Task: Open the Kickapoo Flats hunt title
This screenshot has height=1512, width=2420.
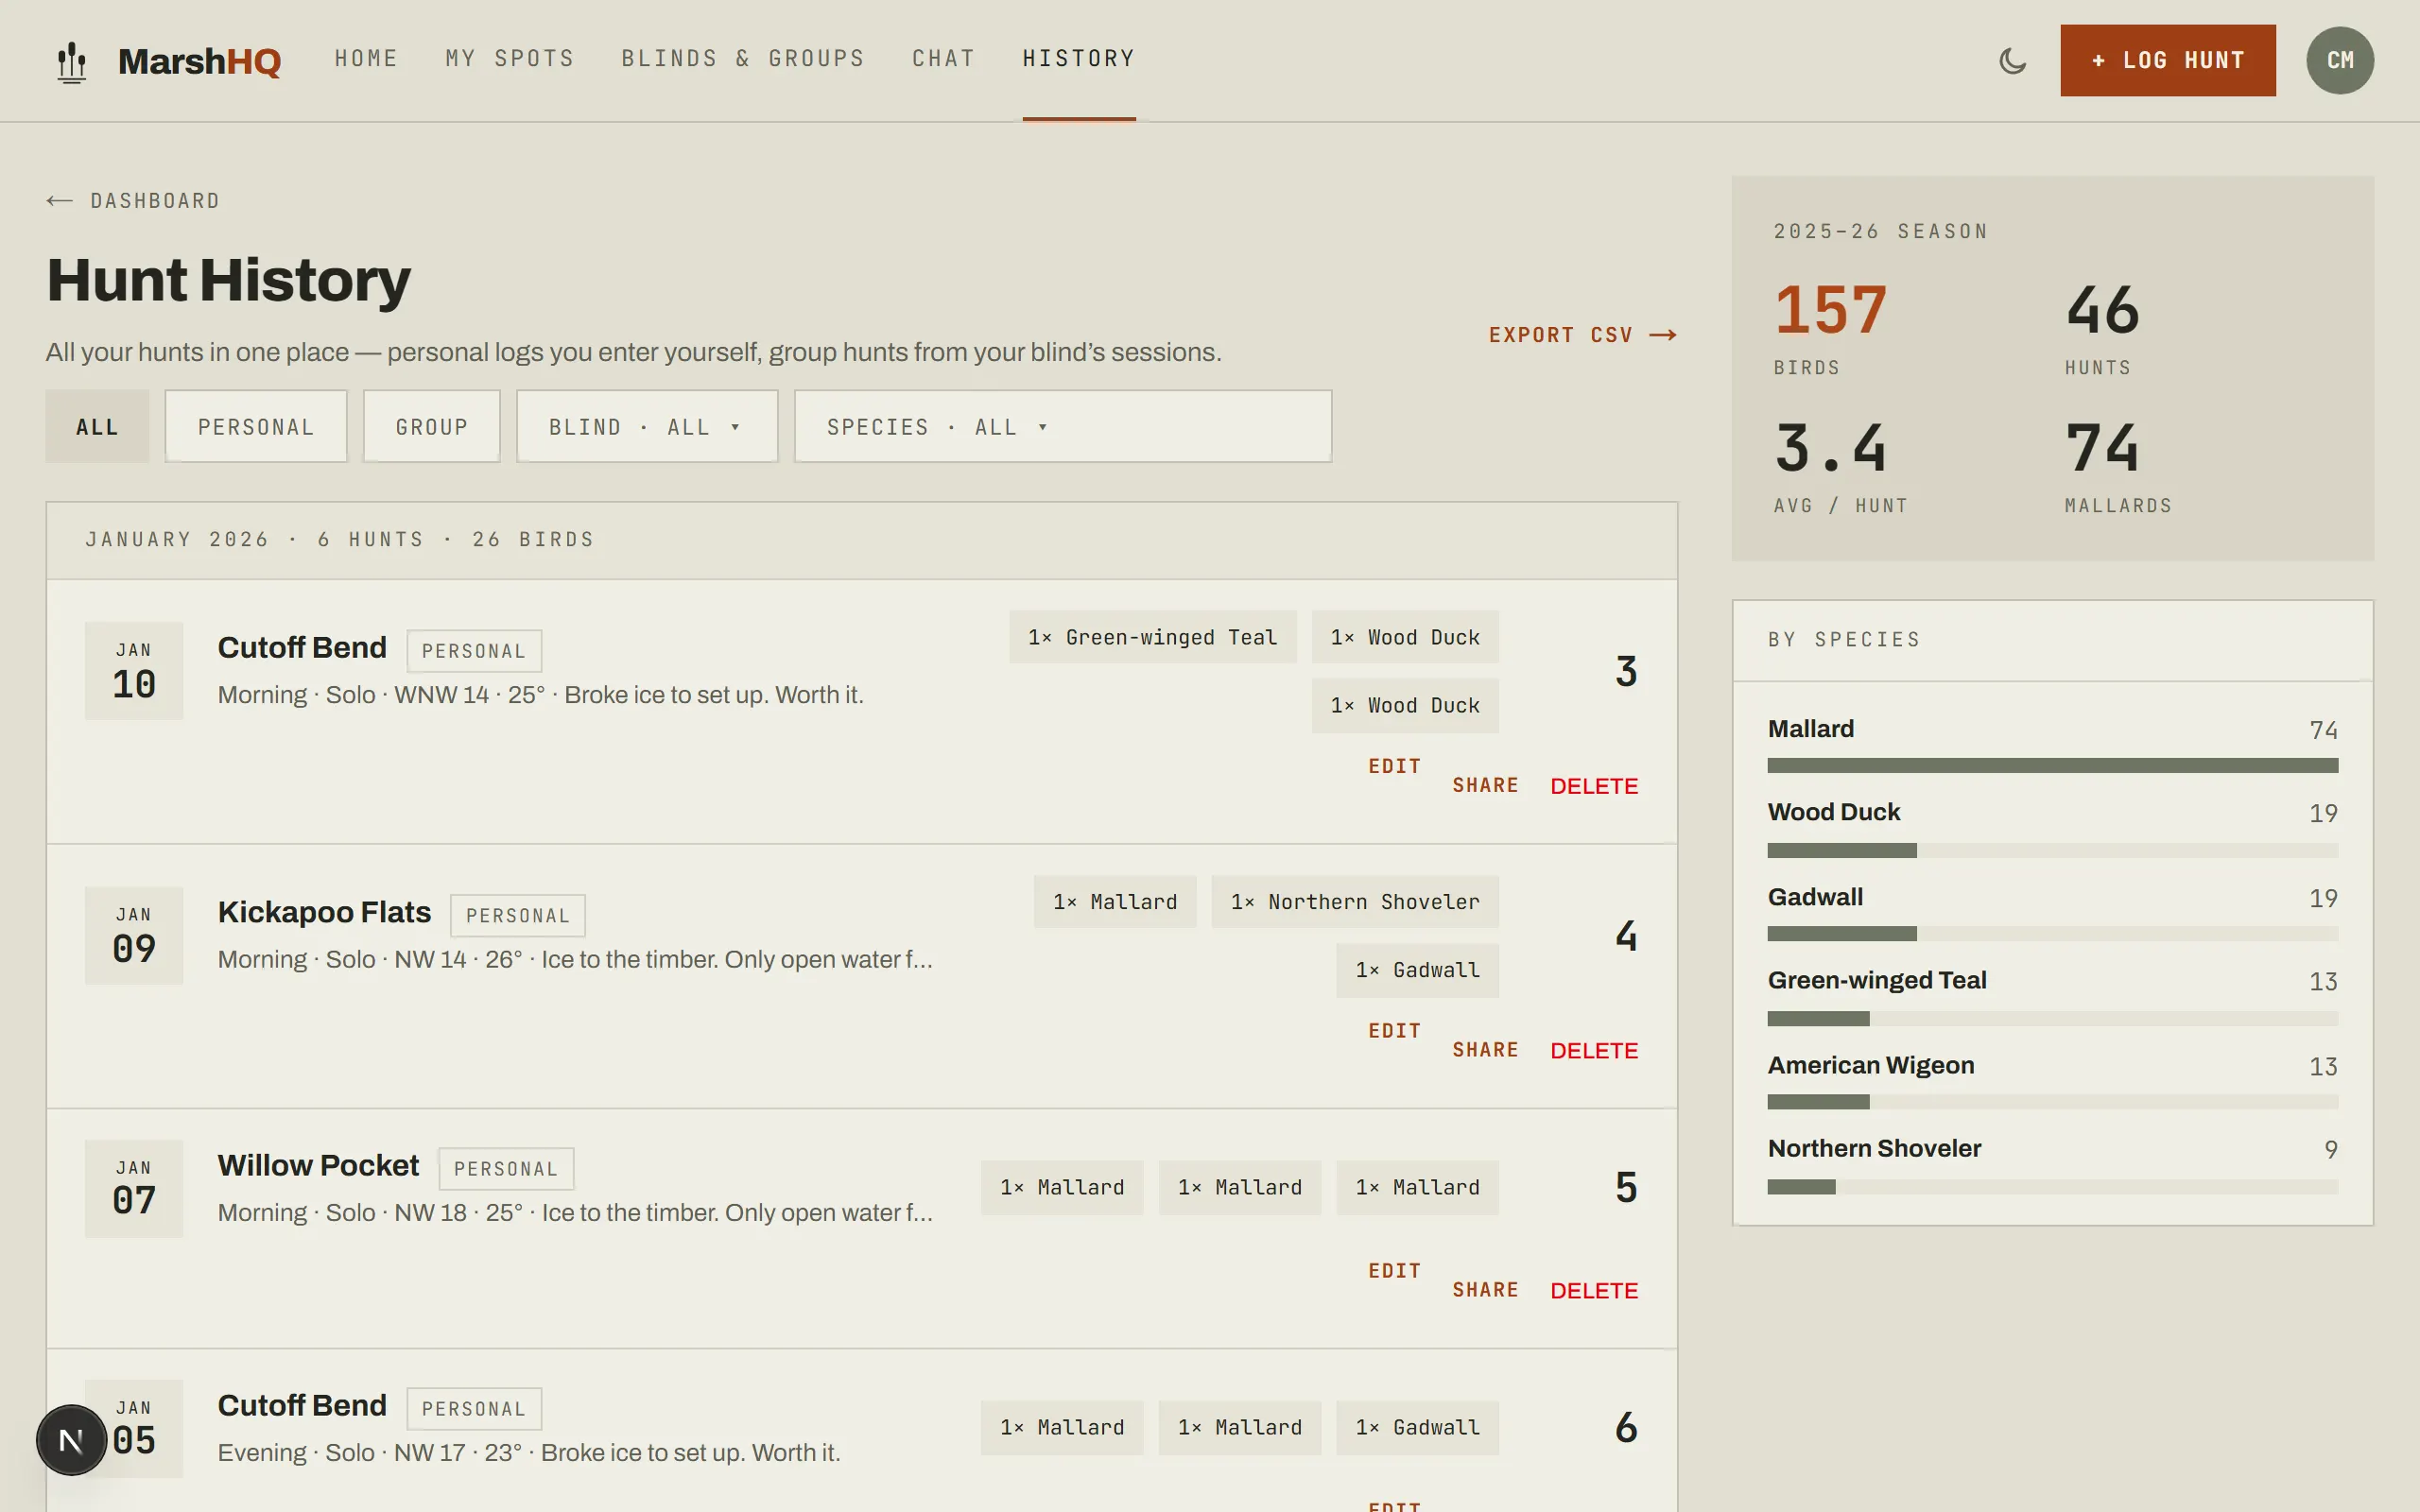Action: pos(324,912)
